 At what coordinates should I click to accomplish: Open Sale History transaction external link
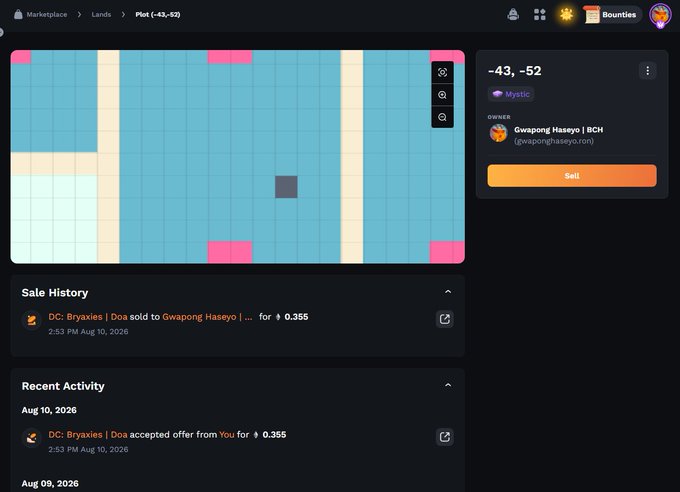click(x=445, y=319)
